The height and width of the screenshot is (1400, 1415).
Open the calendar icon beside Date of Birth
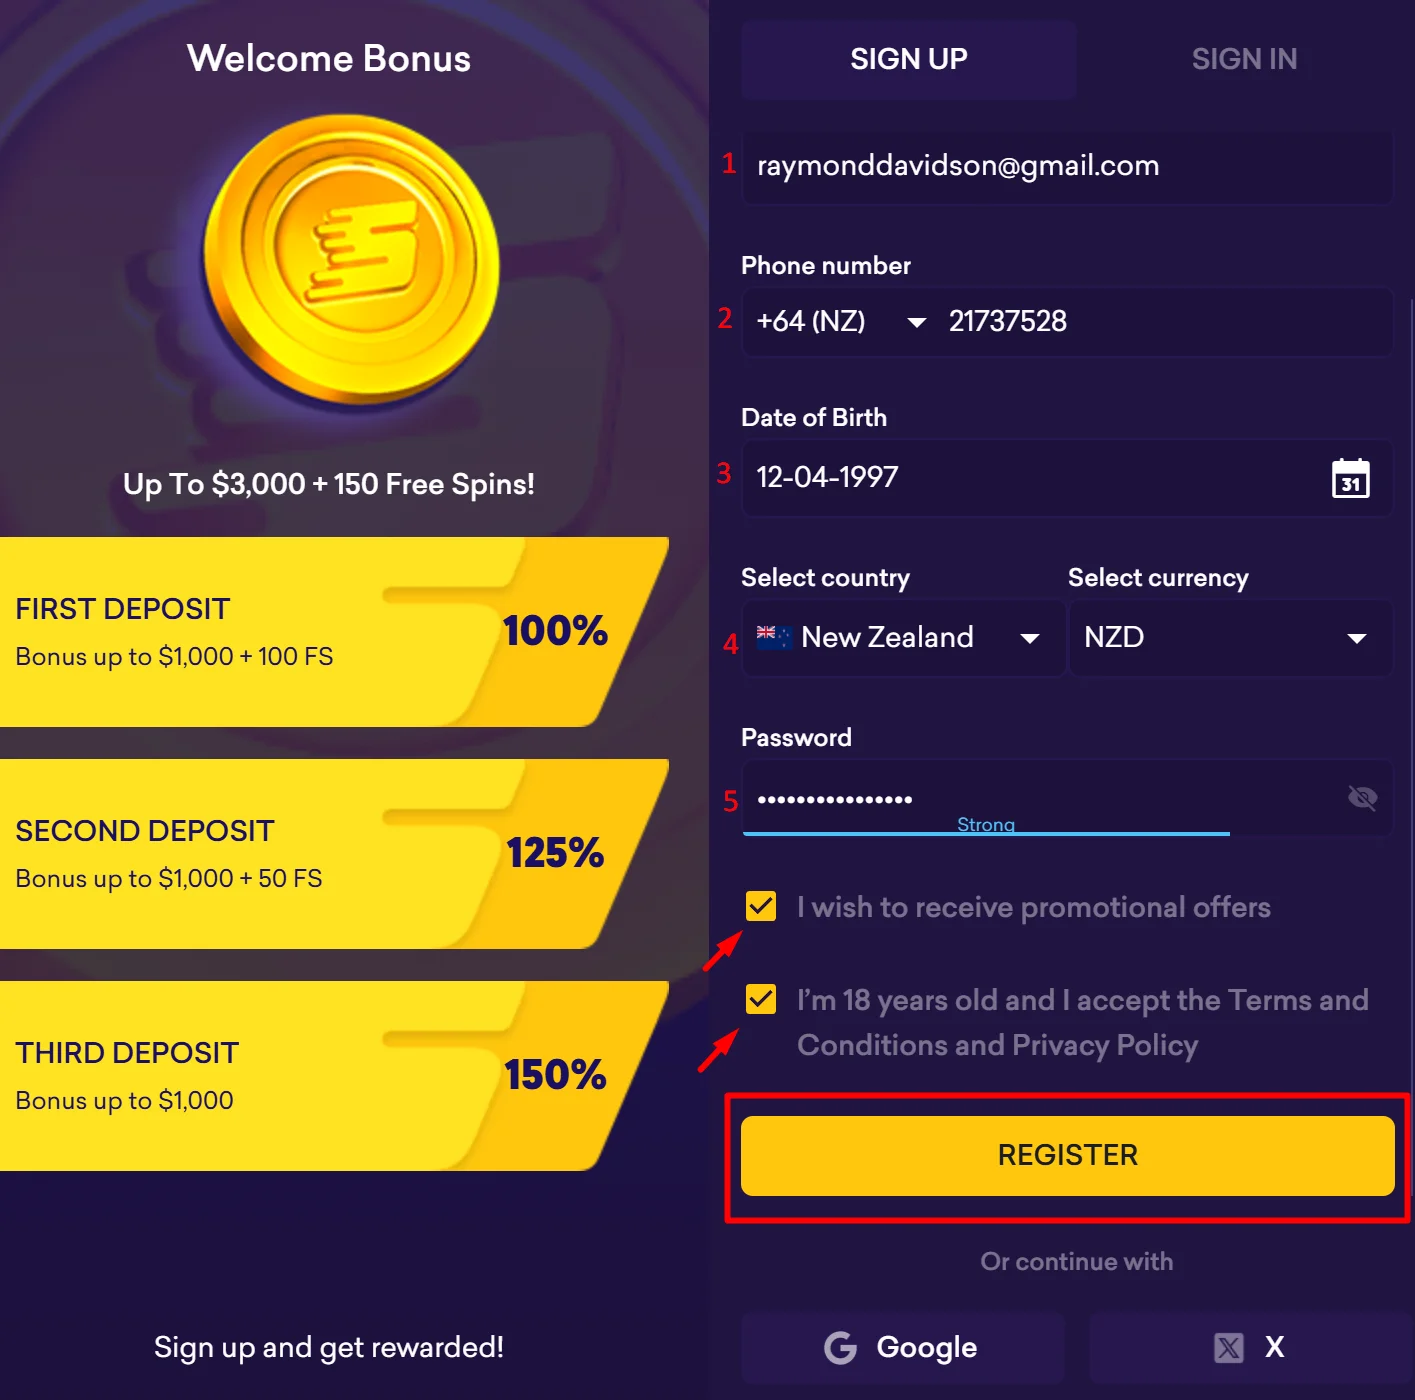coord(1349,480)
